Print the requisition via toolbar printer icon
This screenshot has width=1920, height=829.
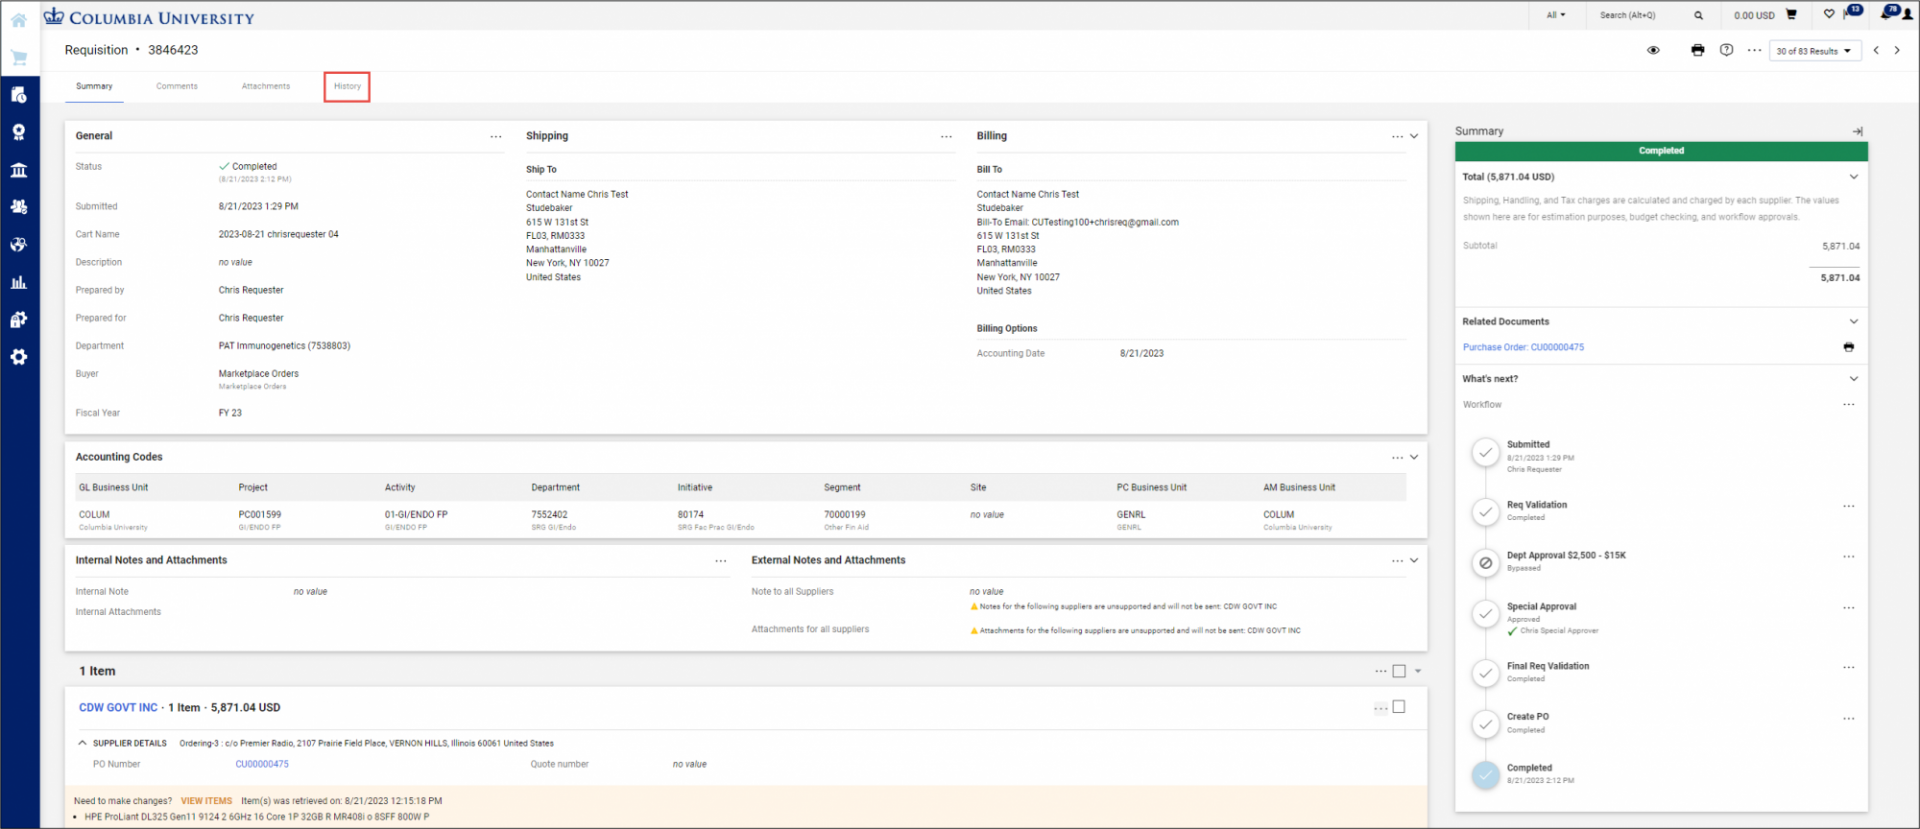click(x=1697, y=50)
